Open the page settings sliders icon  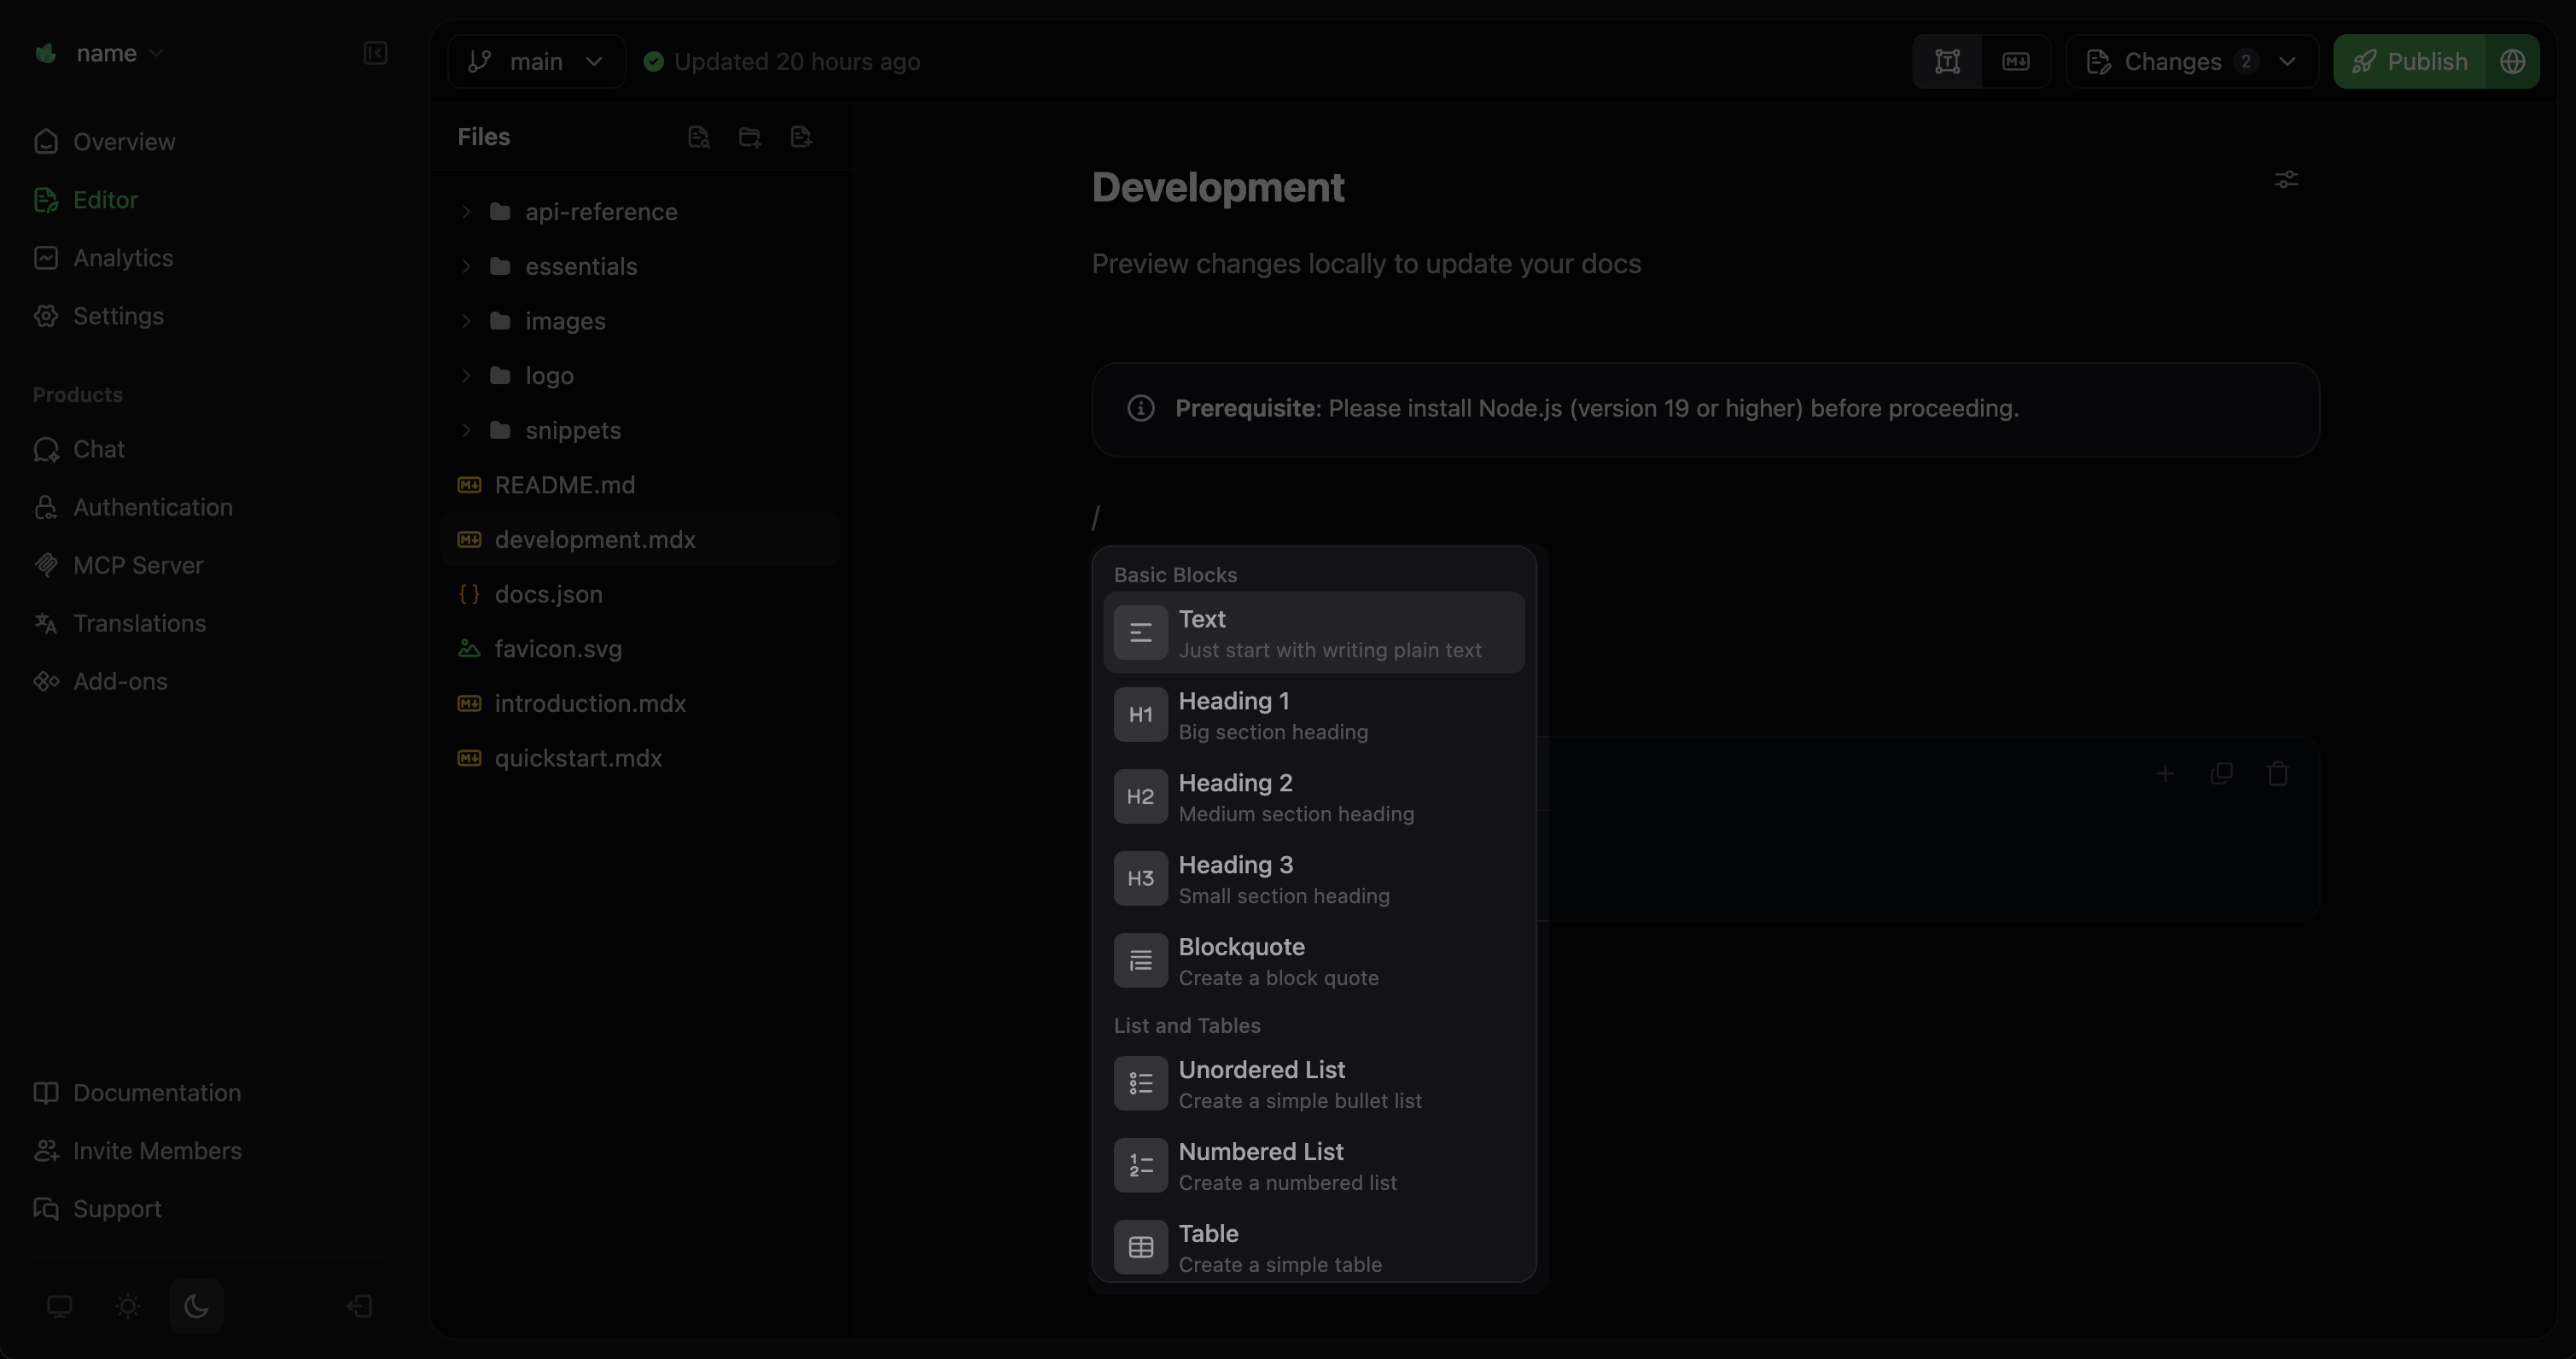coord(2286,180)
